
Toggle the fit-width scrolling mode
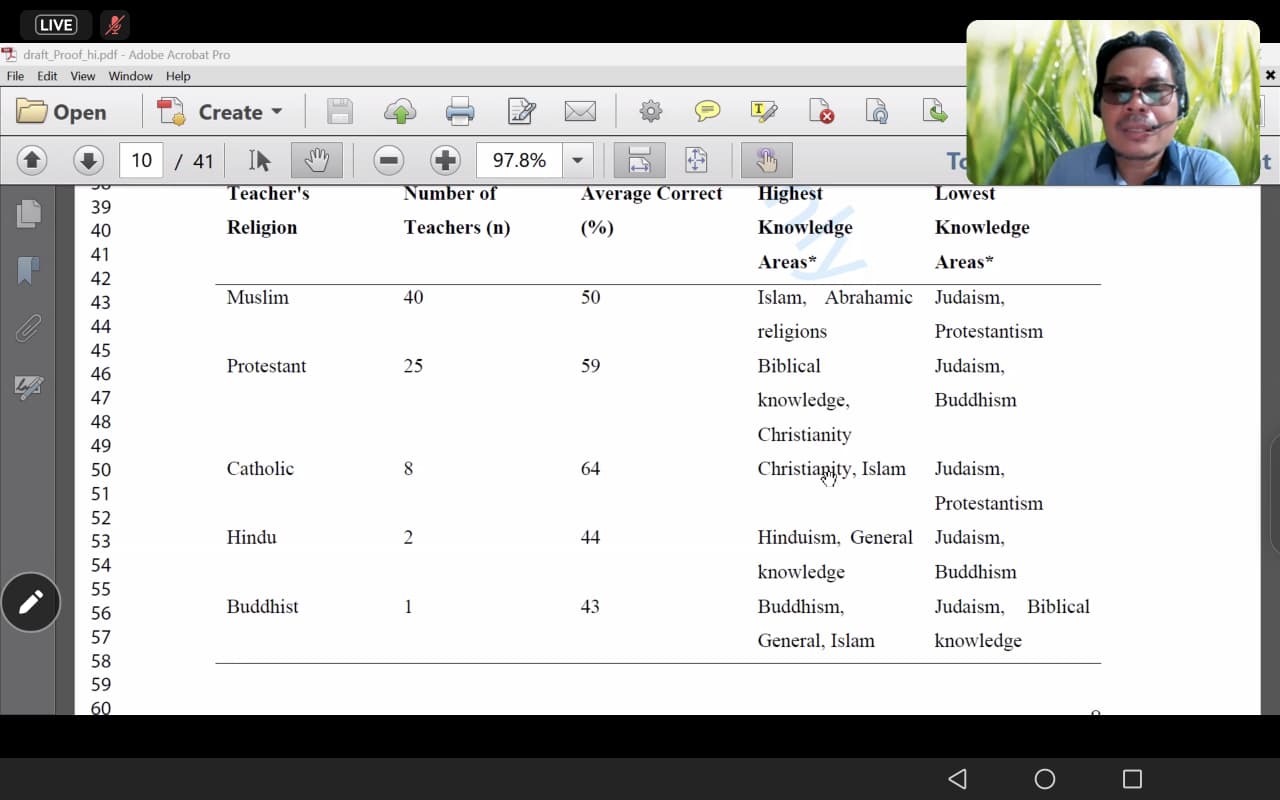click(x=639, y=160)
